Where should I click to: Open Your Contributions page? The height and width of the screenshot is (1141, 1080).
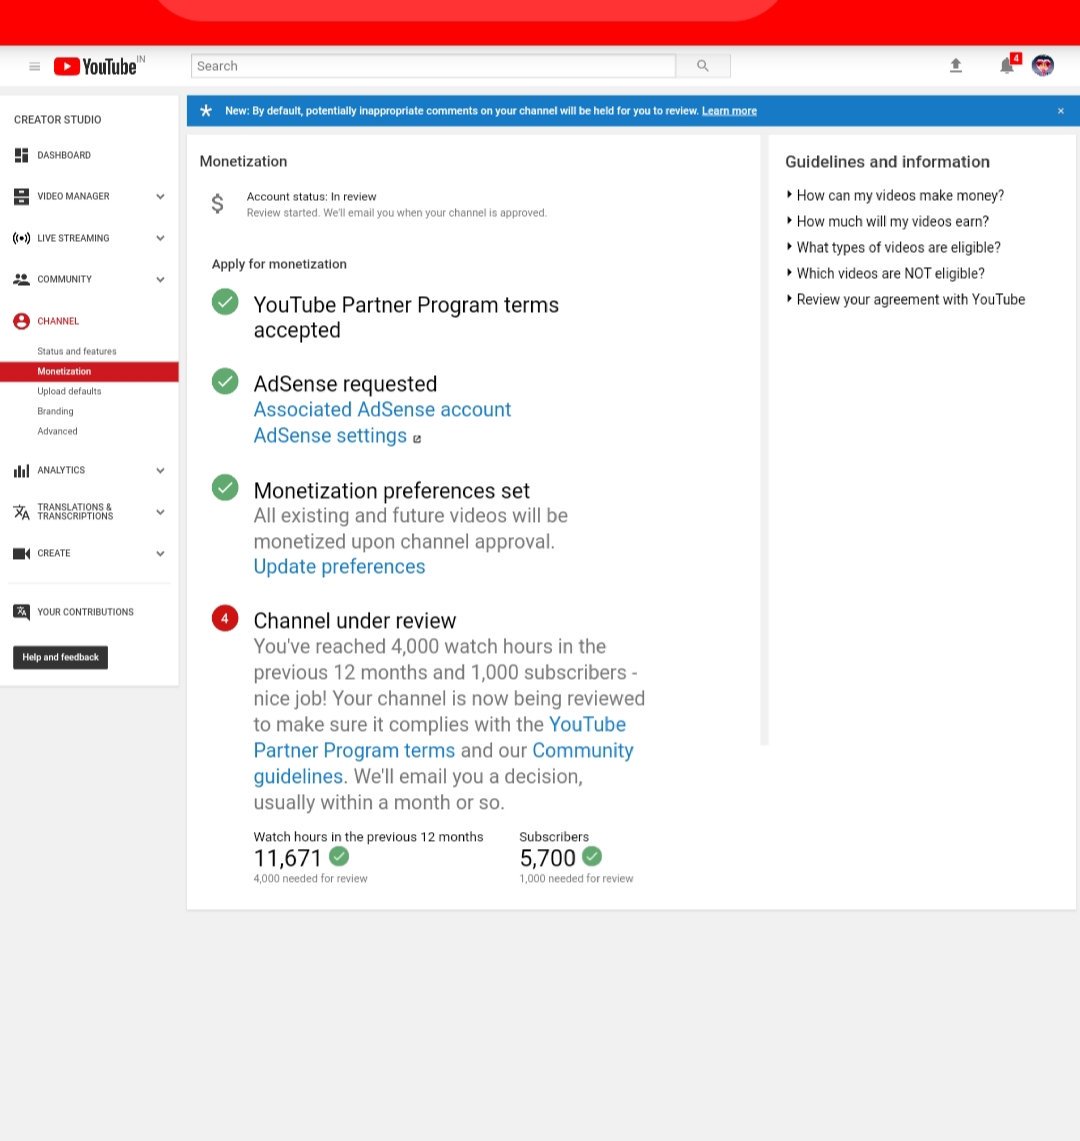85,612
